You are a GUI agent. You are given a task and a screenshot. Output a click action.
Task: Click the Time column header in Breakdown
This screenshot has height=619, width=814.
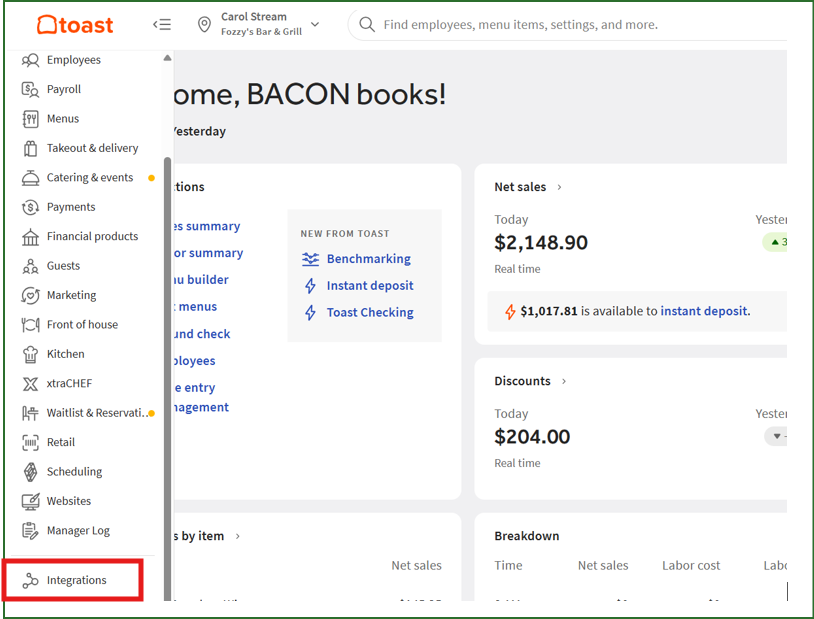[508, 566]
